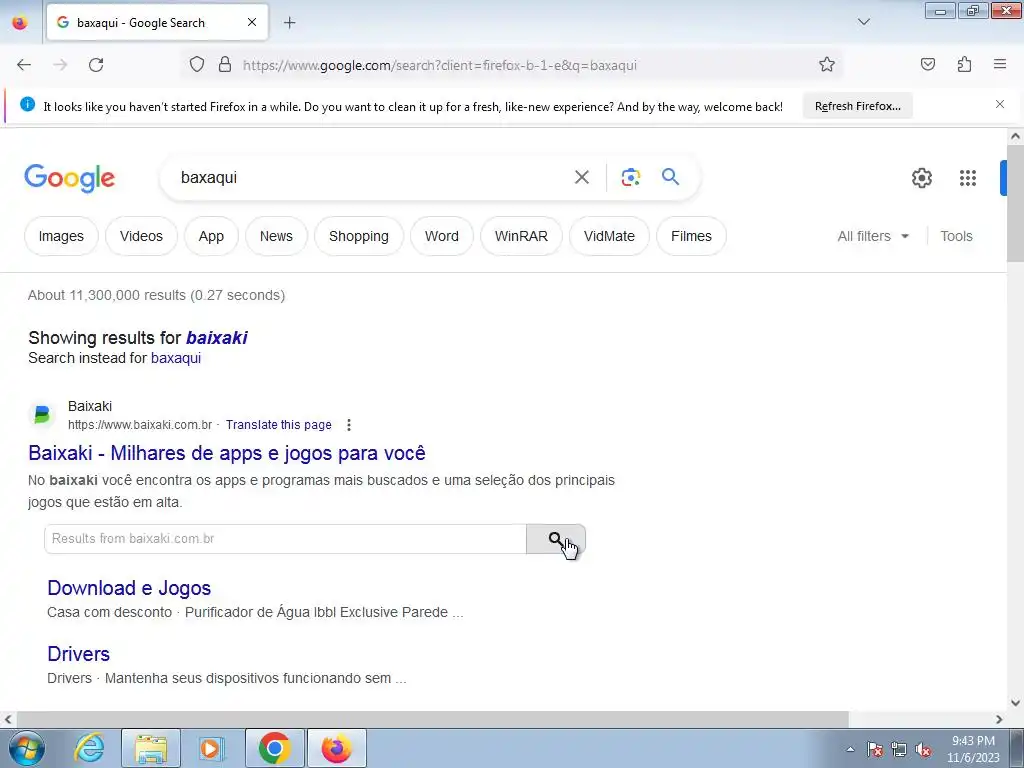Dismiss the Firefox refresh notification bar

coord(1000,104)
